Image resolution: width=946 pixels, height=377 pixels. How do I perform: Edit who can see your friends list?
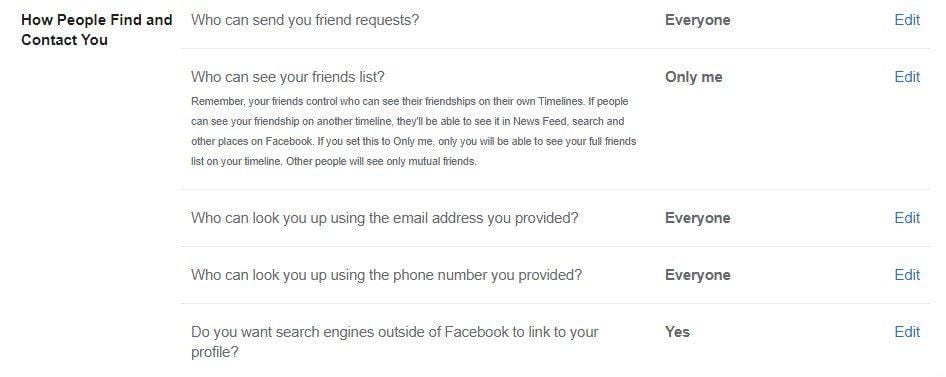[907, 77]
